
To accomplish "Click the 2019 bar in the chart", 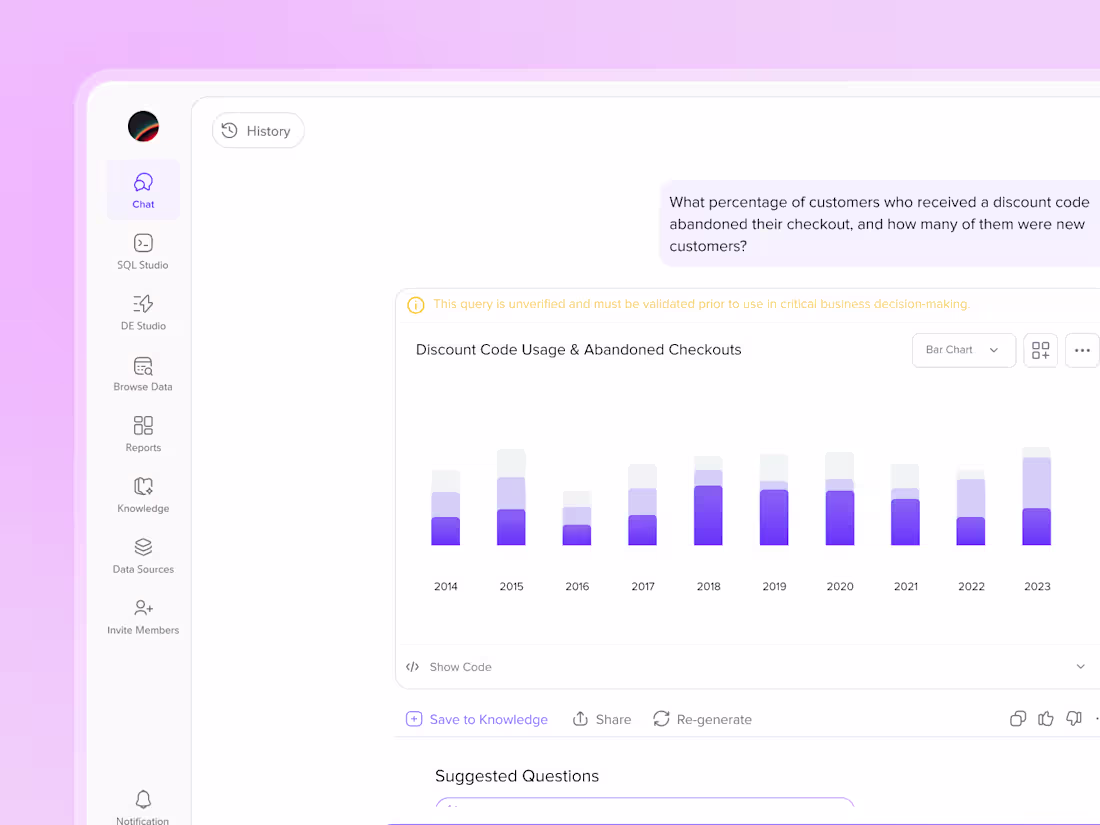I will click(774, 499).
